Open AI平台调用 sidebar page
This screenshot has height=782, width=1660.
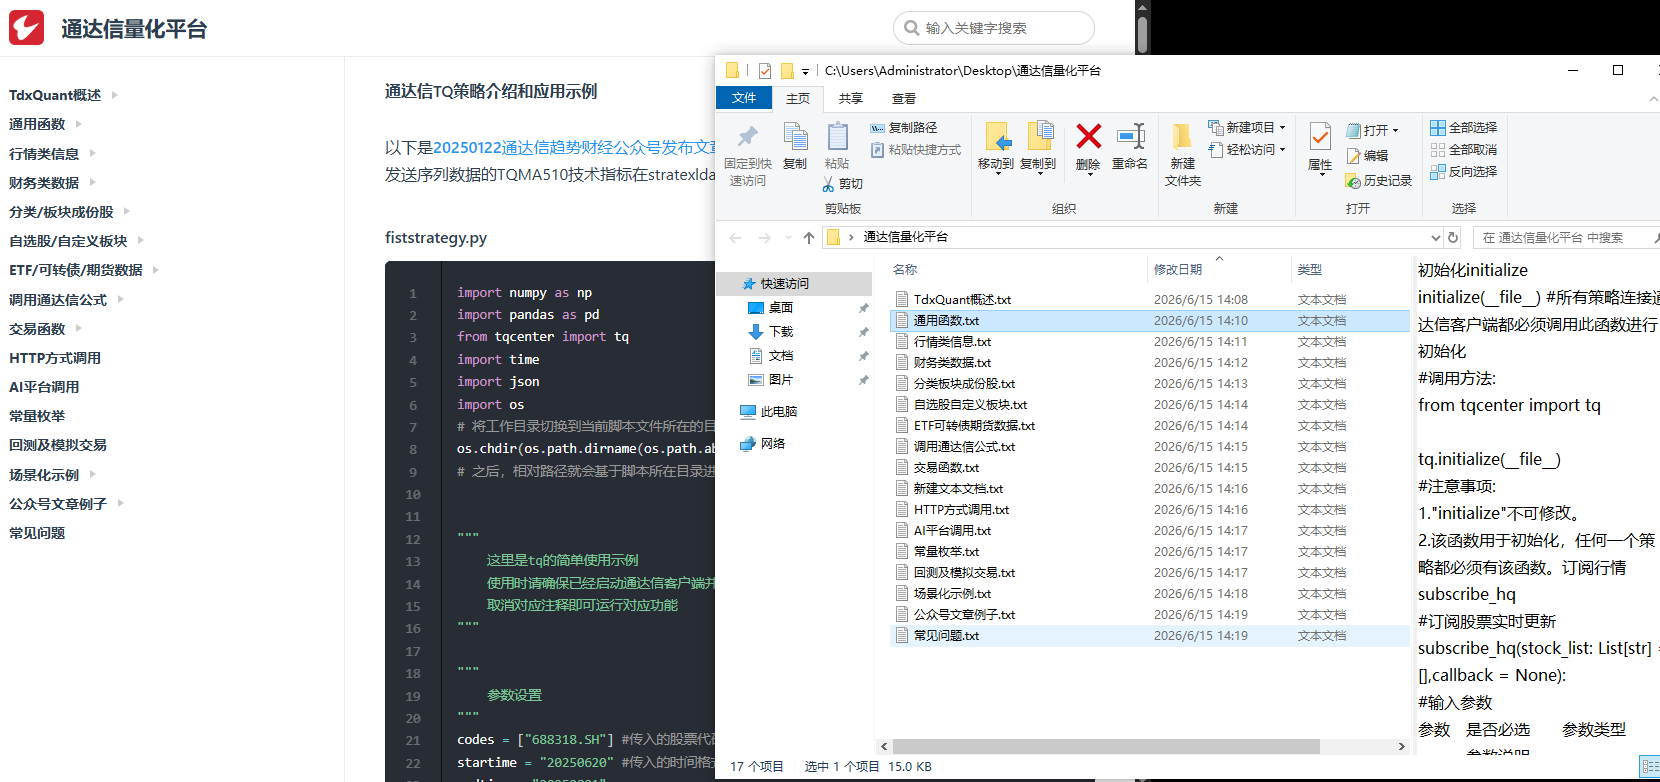(44, 387)
